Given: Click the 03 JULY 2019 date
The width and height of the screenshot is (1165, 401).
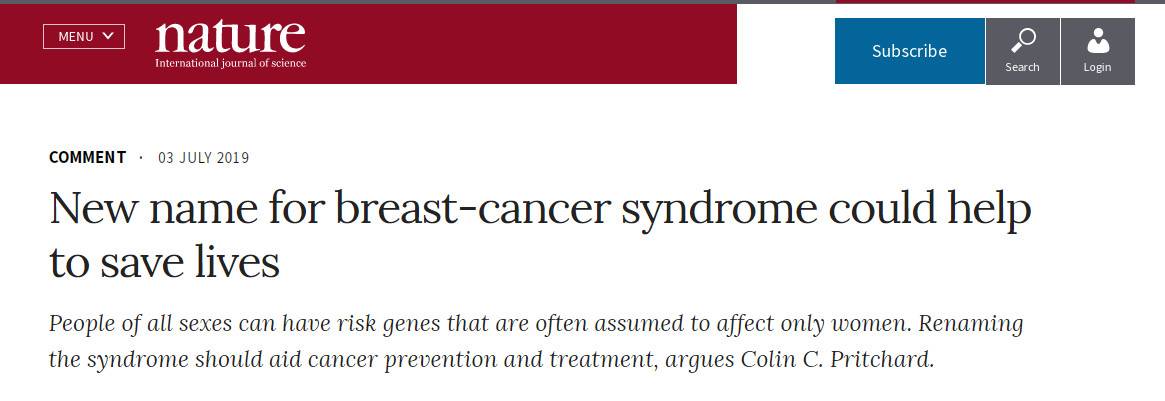Looking at the screenshot, I should (203, 158).
